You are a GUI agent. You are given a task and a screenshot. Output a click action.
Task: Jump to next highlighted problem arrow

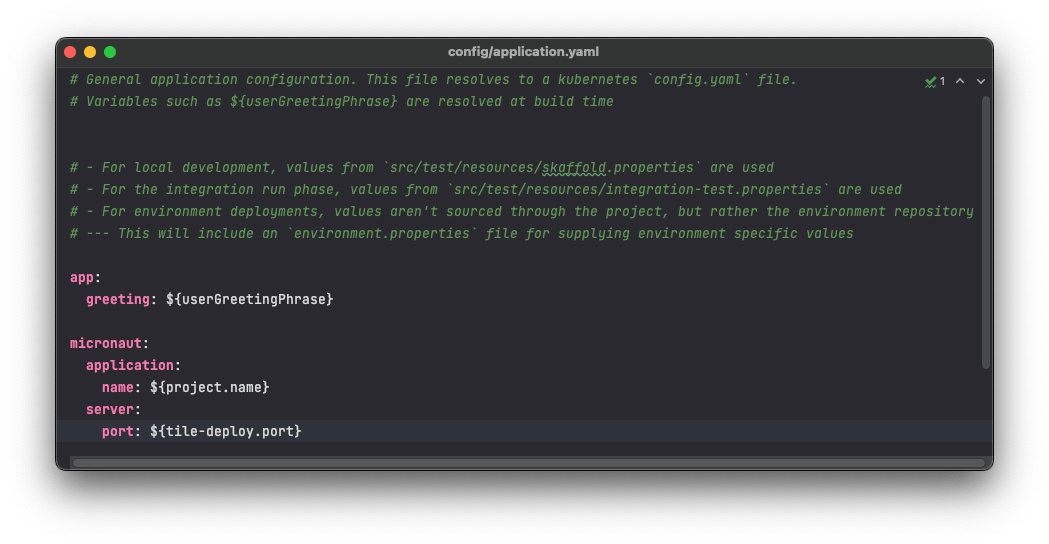(981, 81)
